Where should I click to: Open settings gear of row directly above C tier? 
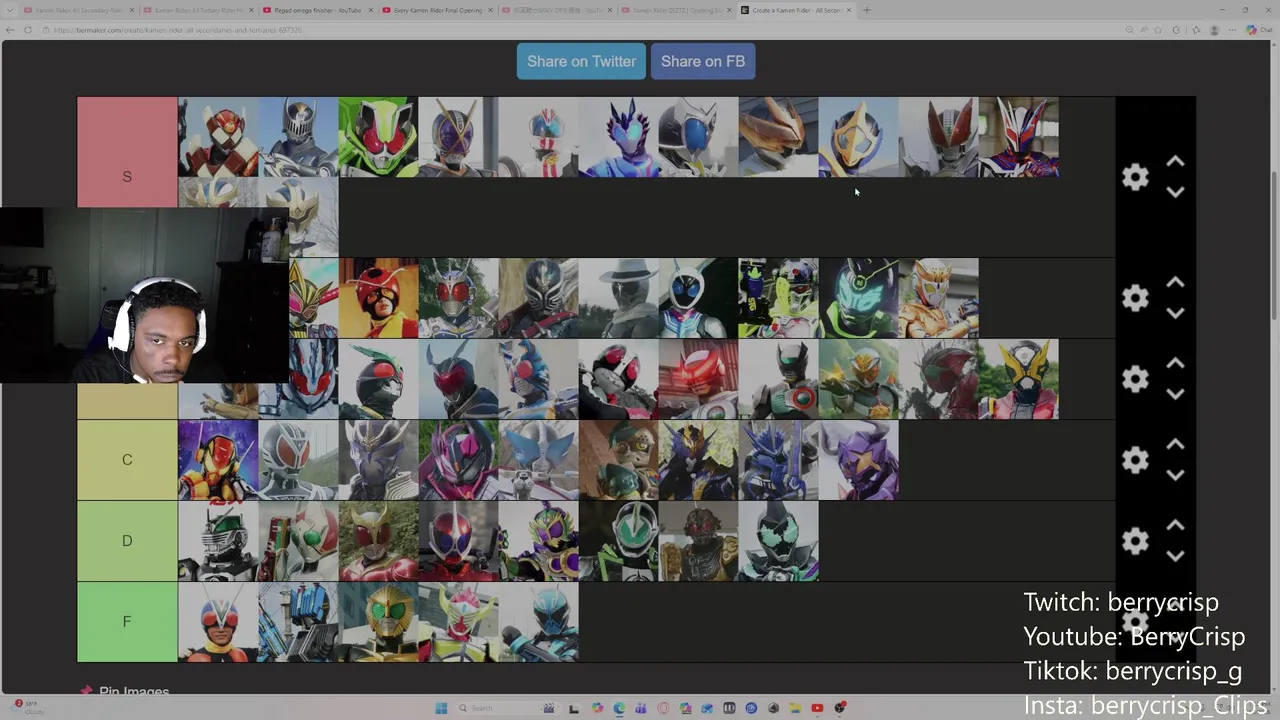pyautogui.click(x=1135, y=379)
